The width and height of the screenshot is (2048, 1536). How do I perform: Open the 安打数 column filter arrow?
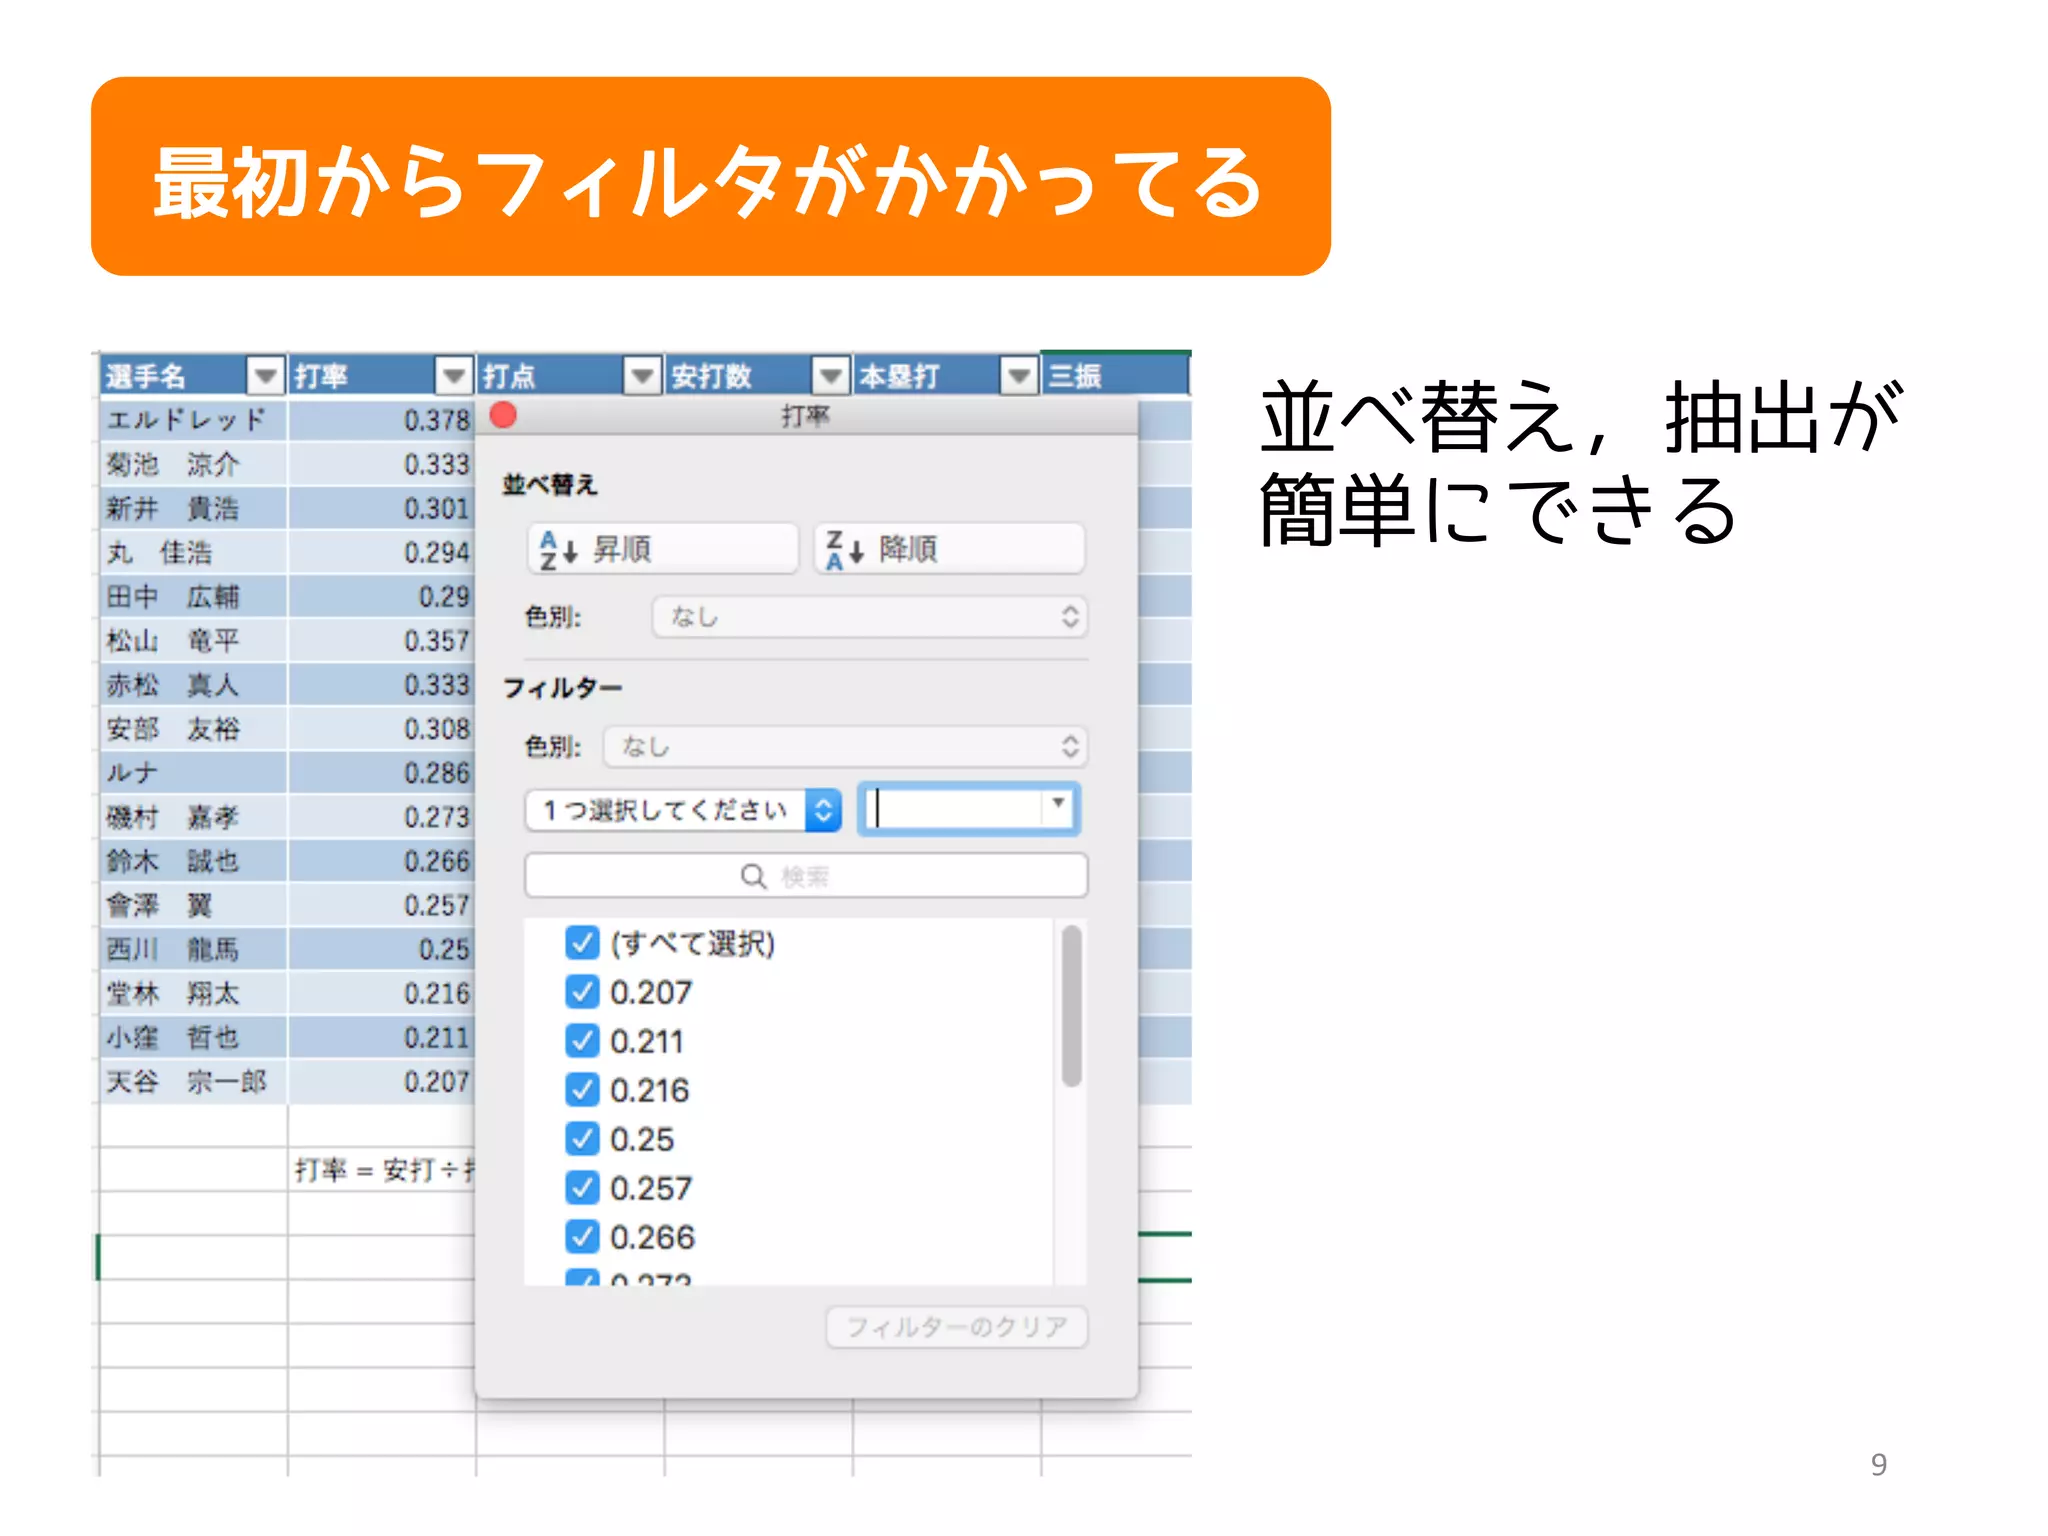tap(829, 376)
